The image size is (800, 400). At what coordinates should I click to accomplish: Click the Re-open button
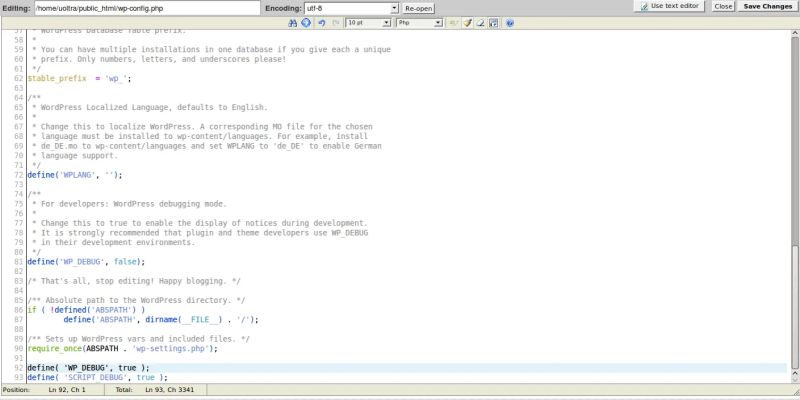click(x=418, y=9)
